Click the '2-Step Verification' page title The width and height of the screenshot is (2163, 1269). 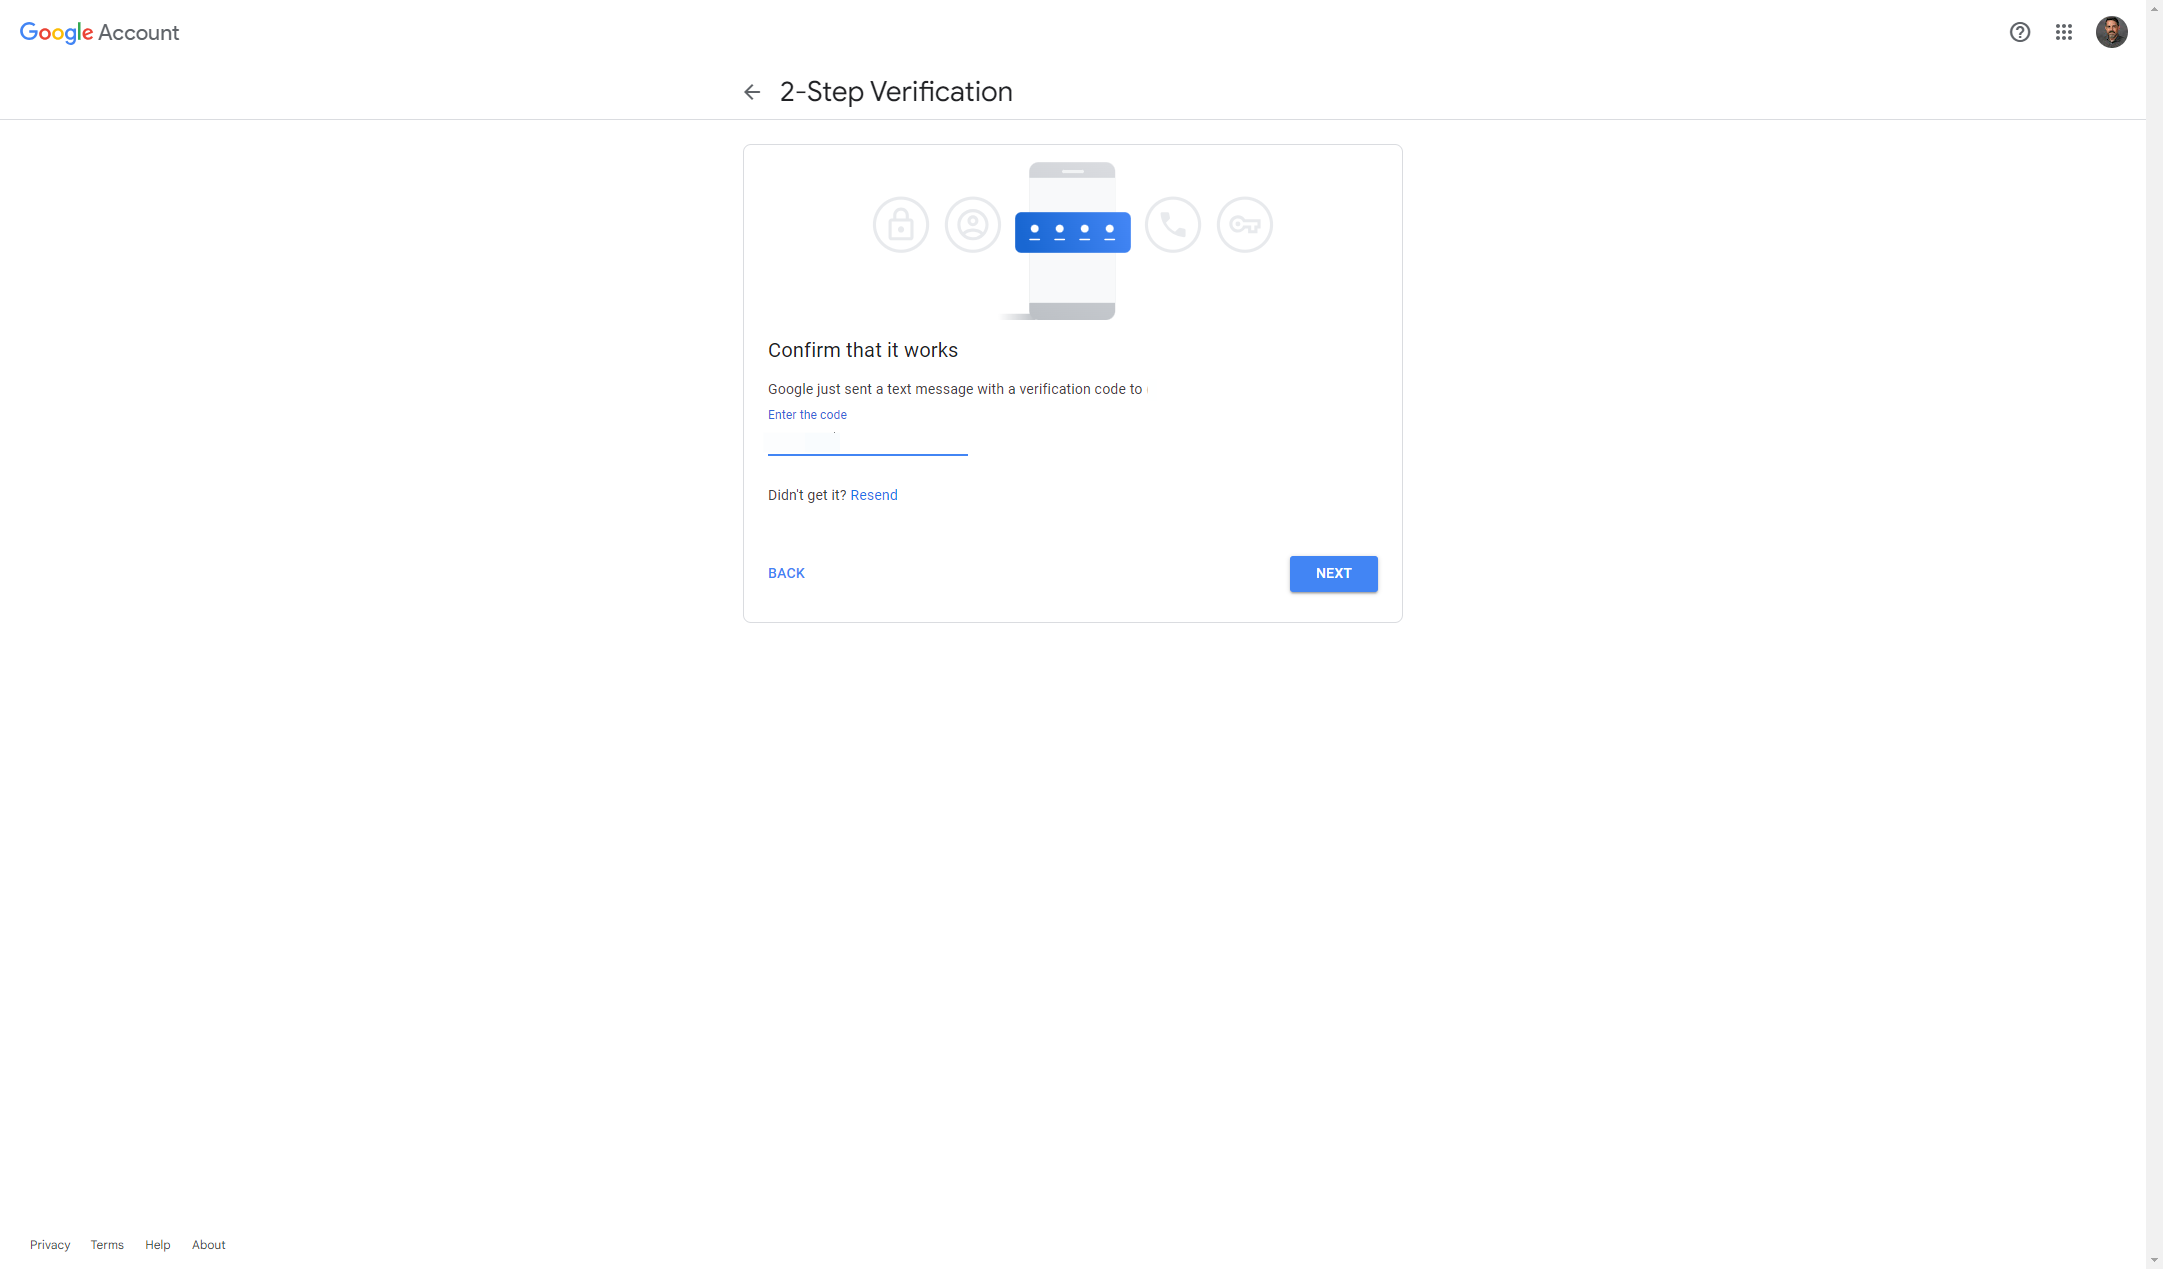(896, 92)
